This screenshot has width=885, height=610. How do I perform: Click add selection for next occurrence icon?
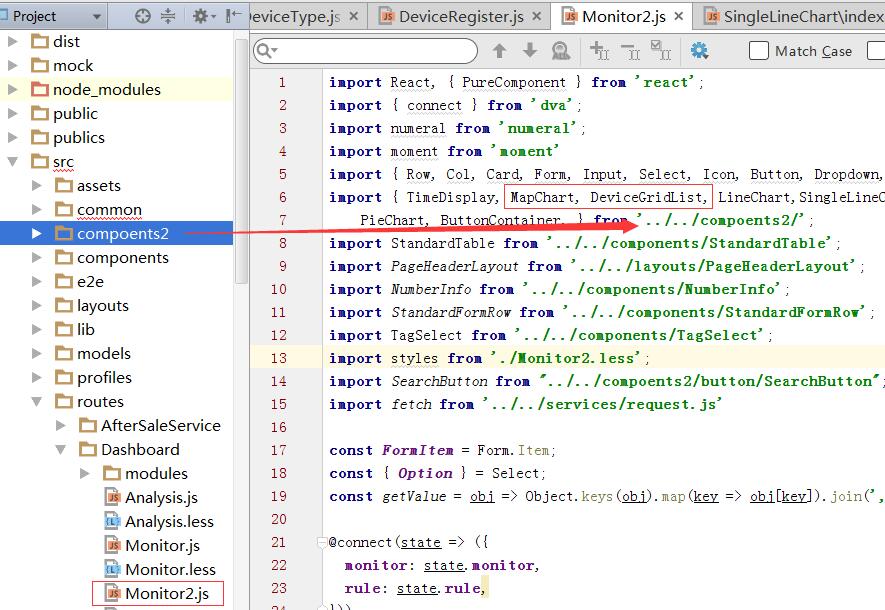599,51
